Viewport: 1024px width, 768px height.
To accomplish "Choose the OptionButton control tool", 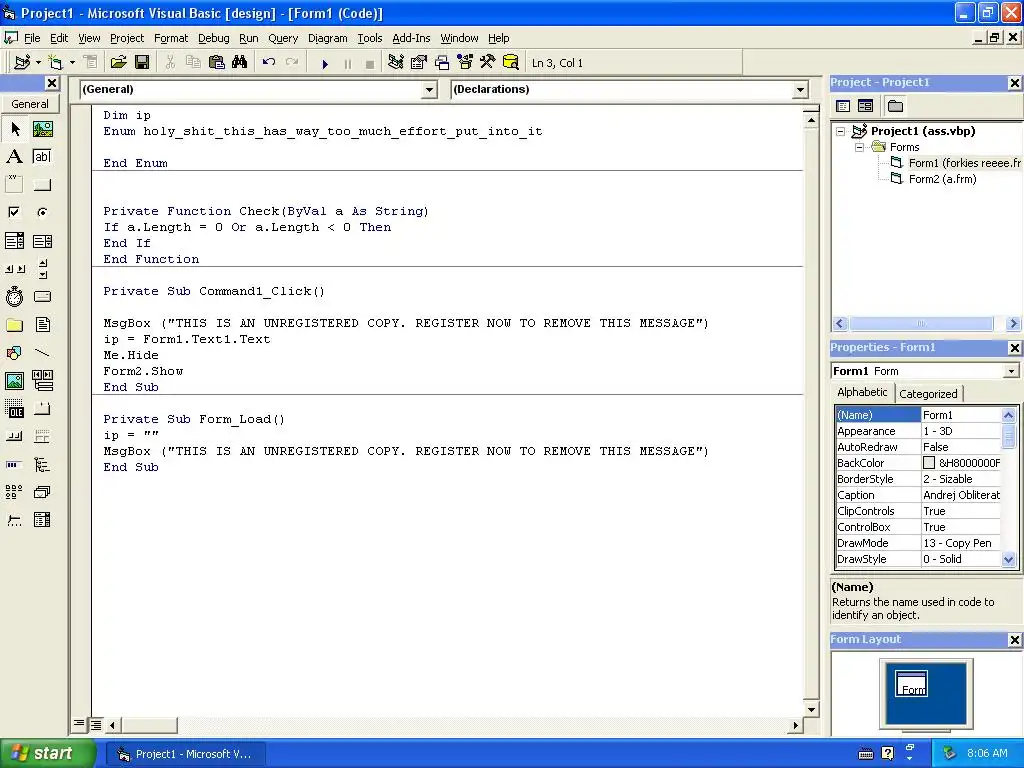I will [x=42, y=212].
